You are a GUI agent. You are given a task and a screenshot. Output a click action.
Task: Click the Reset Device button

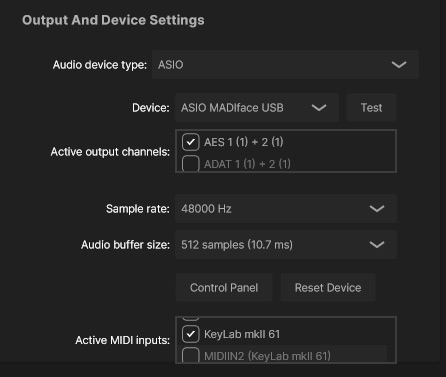(x=328, y=288)
